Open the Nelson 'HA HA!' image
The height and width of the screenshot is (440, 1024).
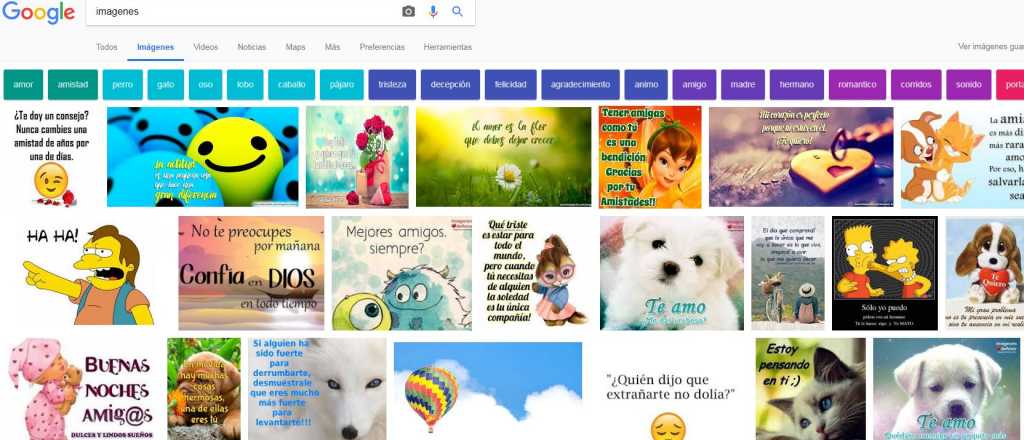(x=89, y=273)
